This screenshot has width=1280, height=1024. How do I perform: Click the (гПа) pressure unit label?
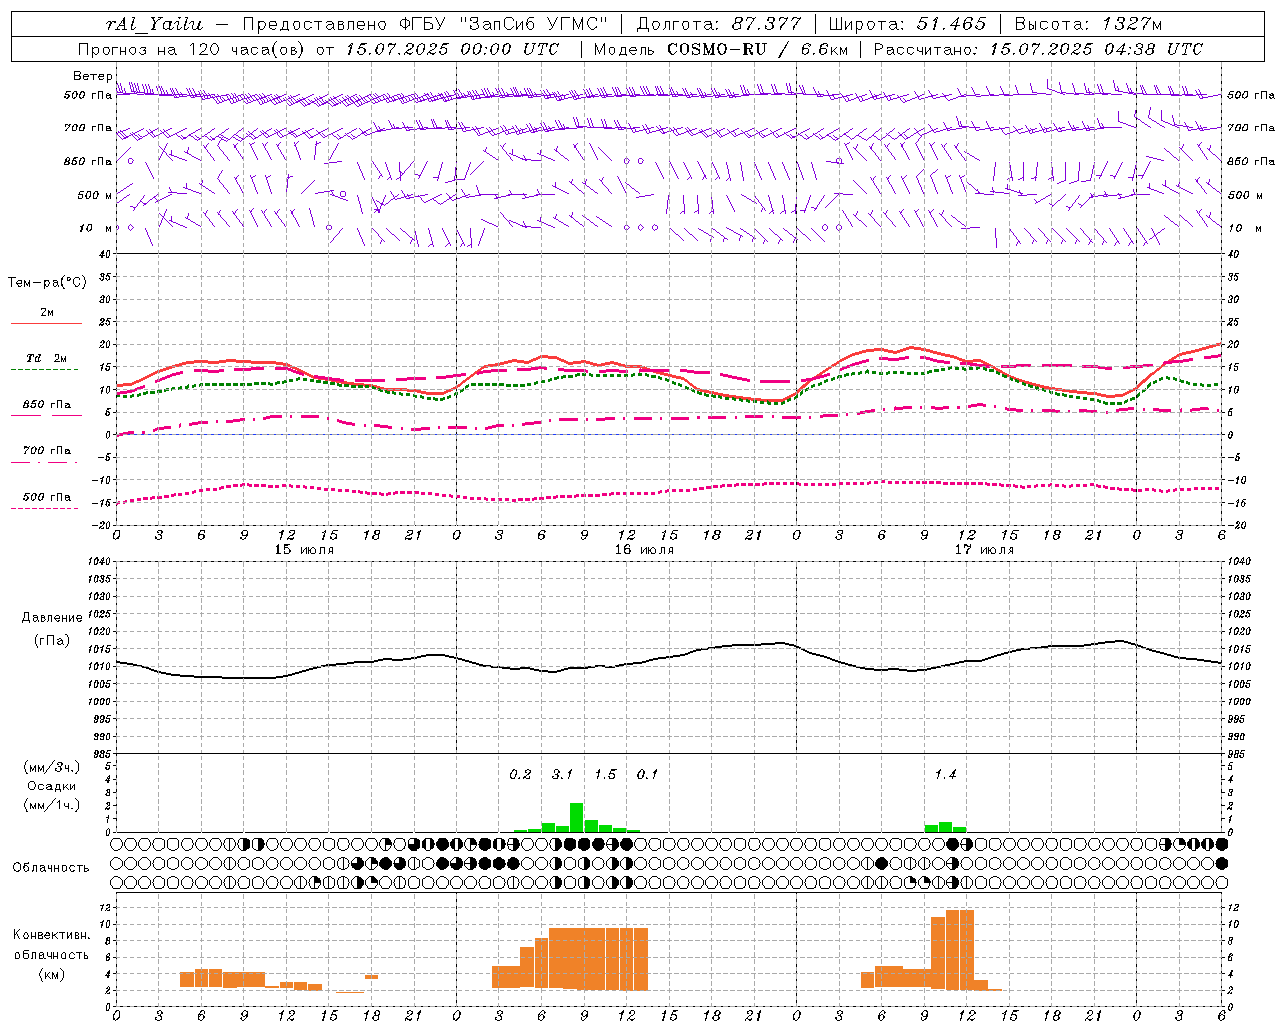point(52,641)
